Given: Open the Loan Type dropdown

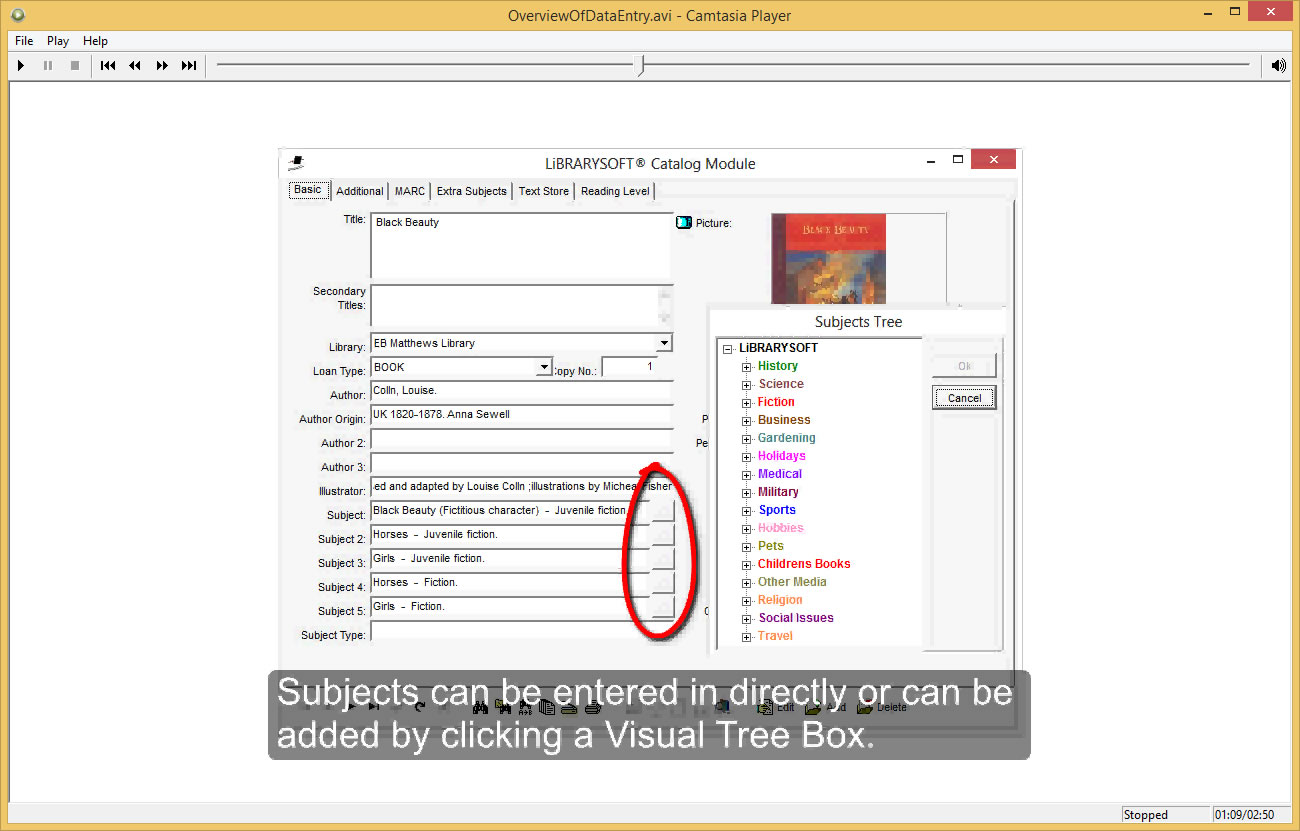Looking at the screenshot, I should pos(544,367).
